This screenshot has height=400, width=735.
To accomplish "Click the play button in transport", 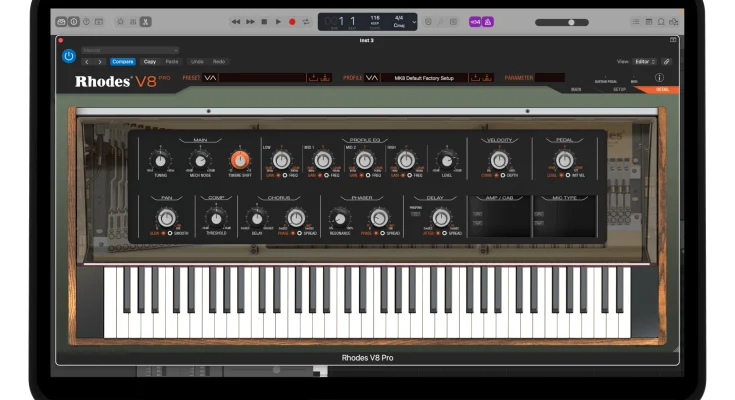I will coord(278,21).
